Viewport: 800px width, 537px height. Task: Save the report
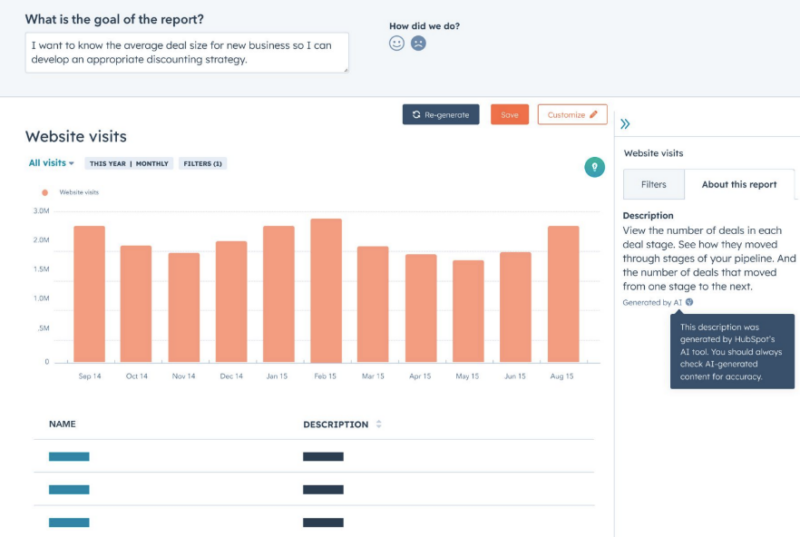pos(509,115)
